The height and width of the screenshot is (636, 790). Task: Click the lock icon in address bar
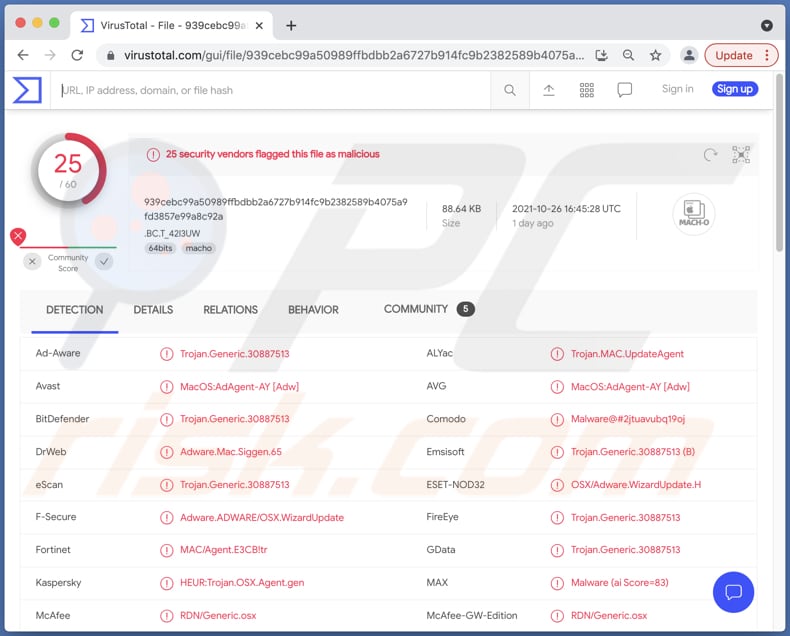pyautogui.click(x=110, y=55)
